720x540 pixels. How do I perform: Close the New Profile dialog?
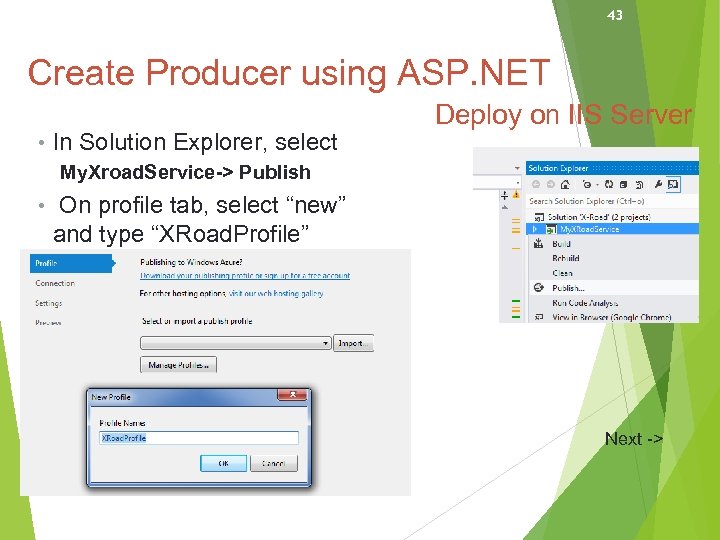tap(292, 395)
